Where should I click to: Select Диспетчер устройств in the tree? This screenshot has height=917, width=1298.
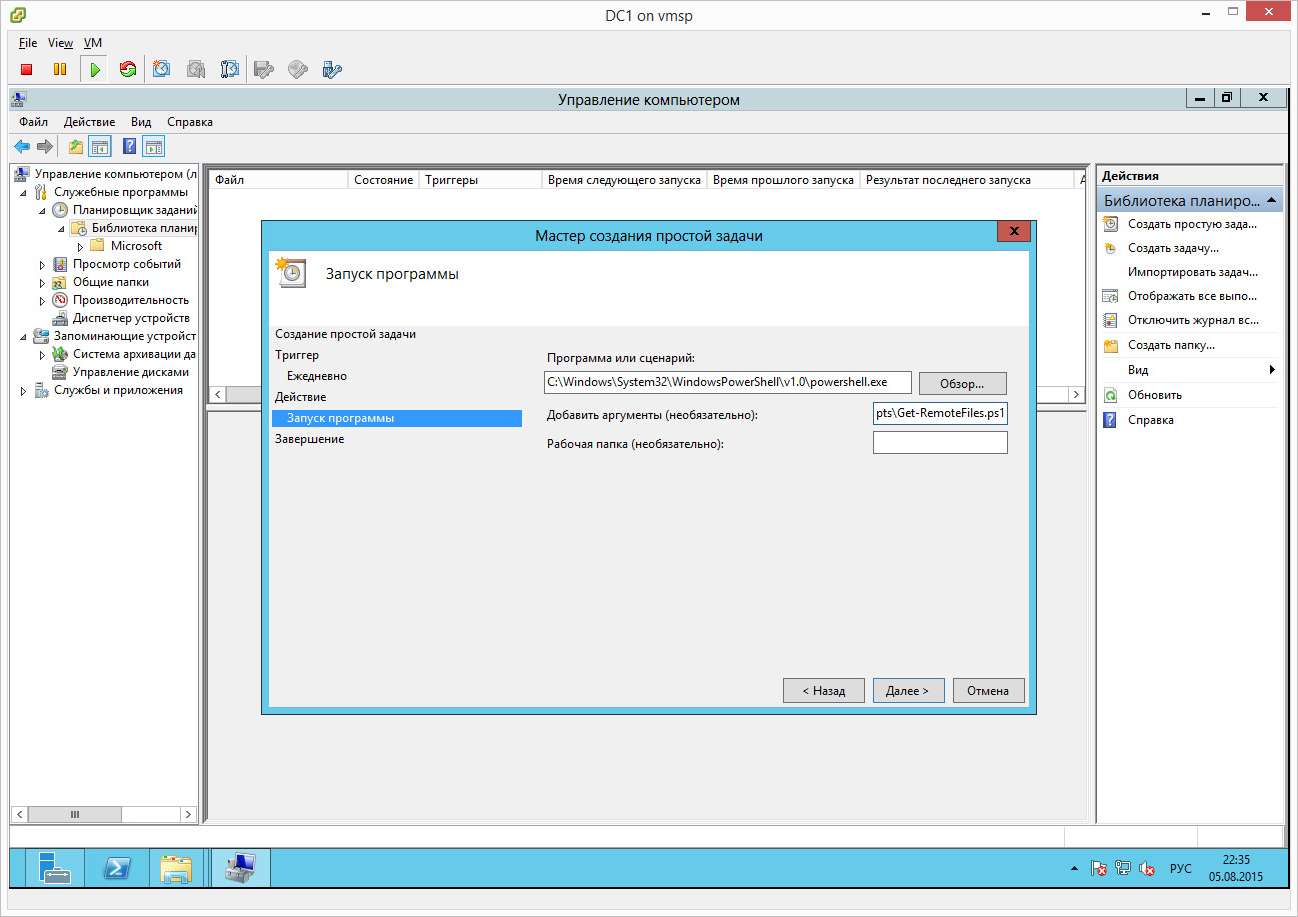(x=131, y=318)
